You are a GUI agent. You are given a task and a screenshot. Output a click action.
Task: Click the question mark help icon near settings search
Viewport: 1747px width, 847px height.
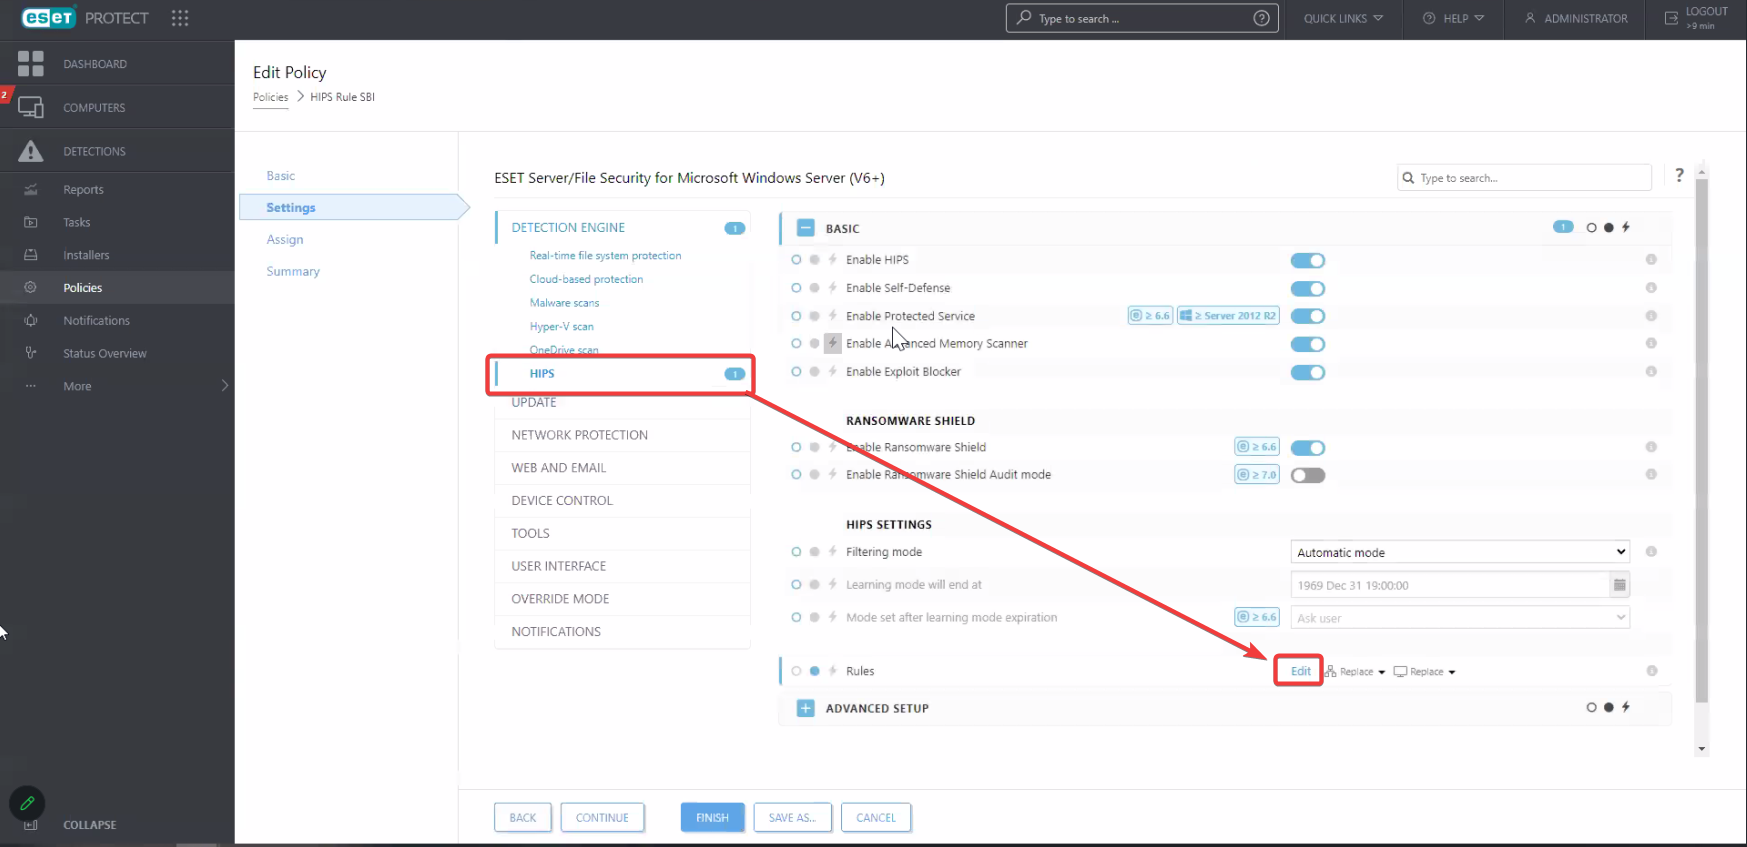pos(1679,176)
